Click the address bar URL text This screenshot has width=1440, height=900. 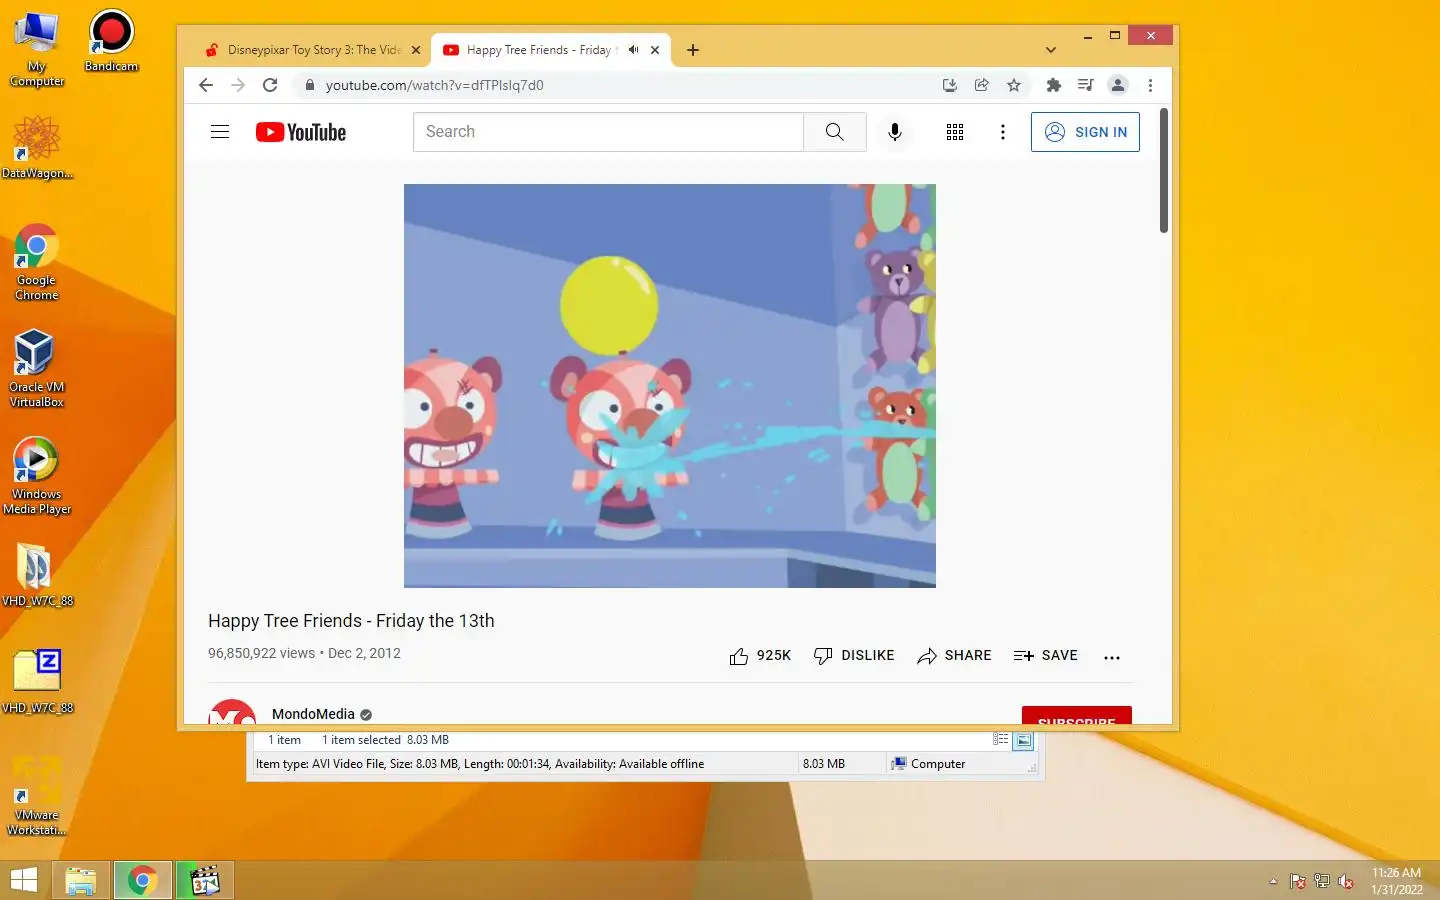coord(435,85)
